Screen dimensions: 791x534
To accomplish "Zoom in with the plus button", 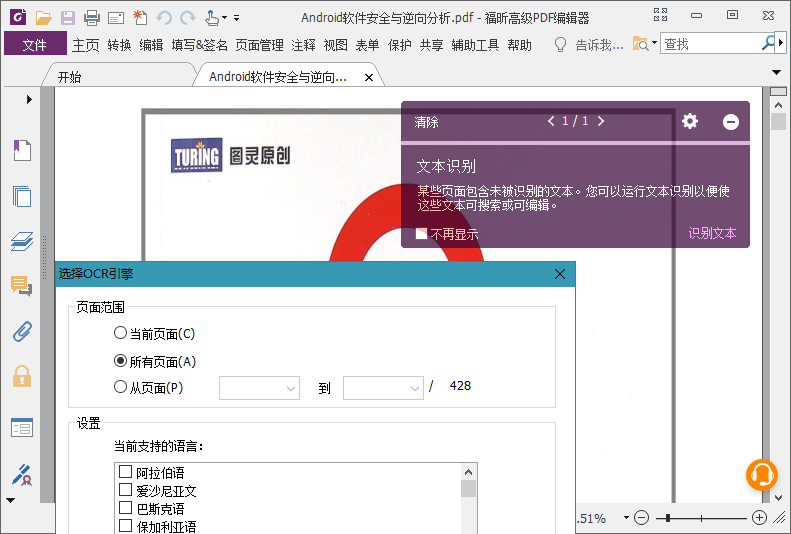I will [759, 517].
